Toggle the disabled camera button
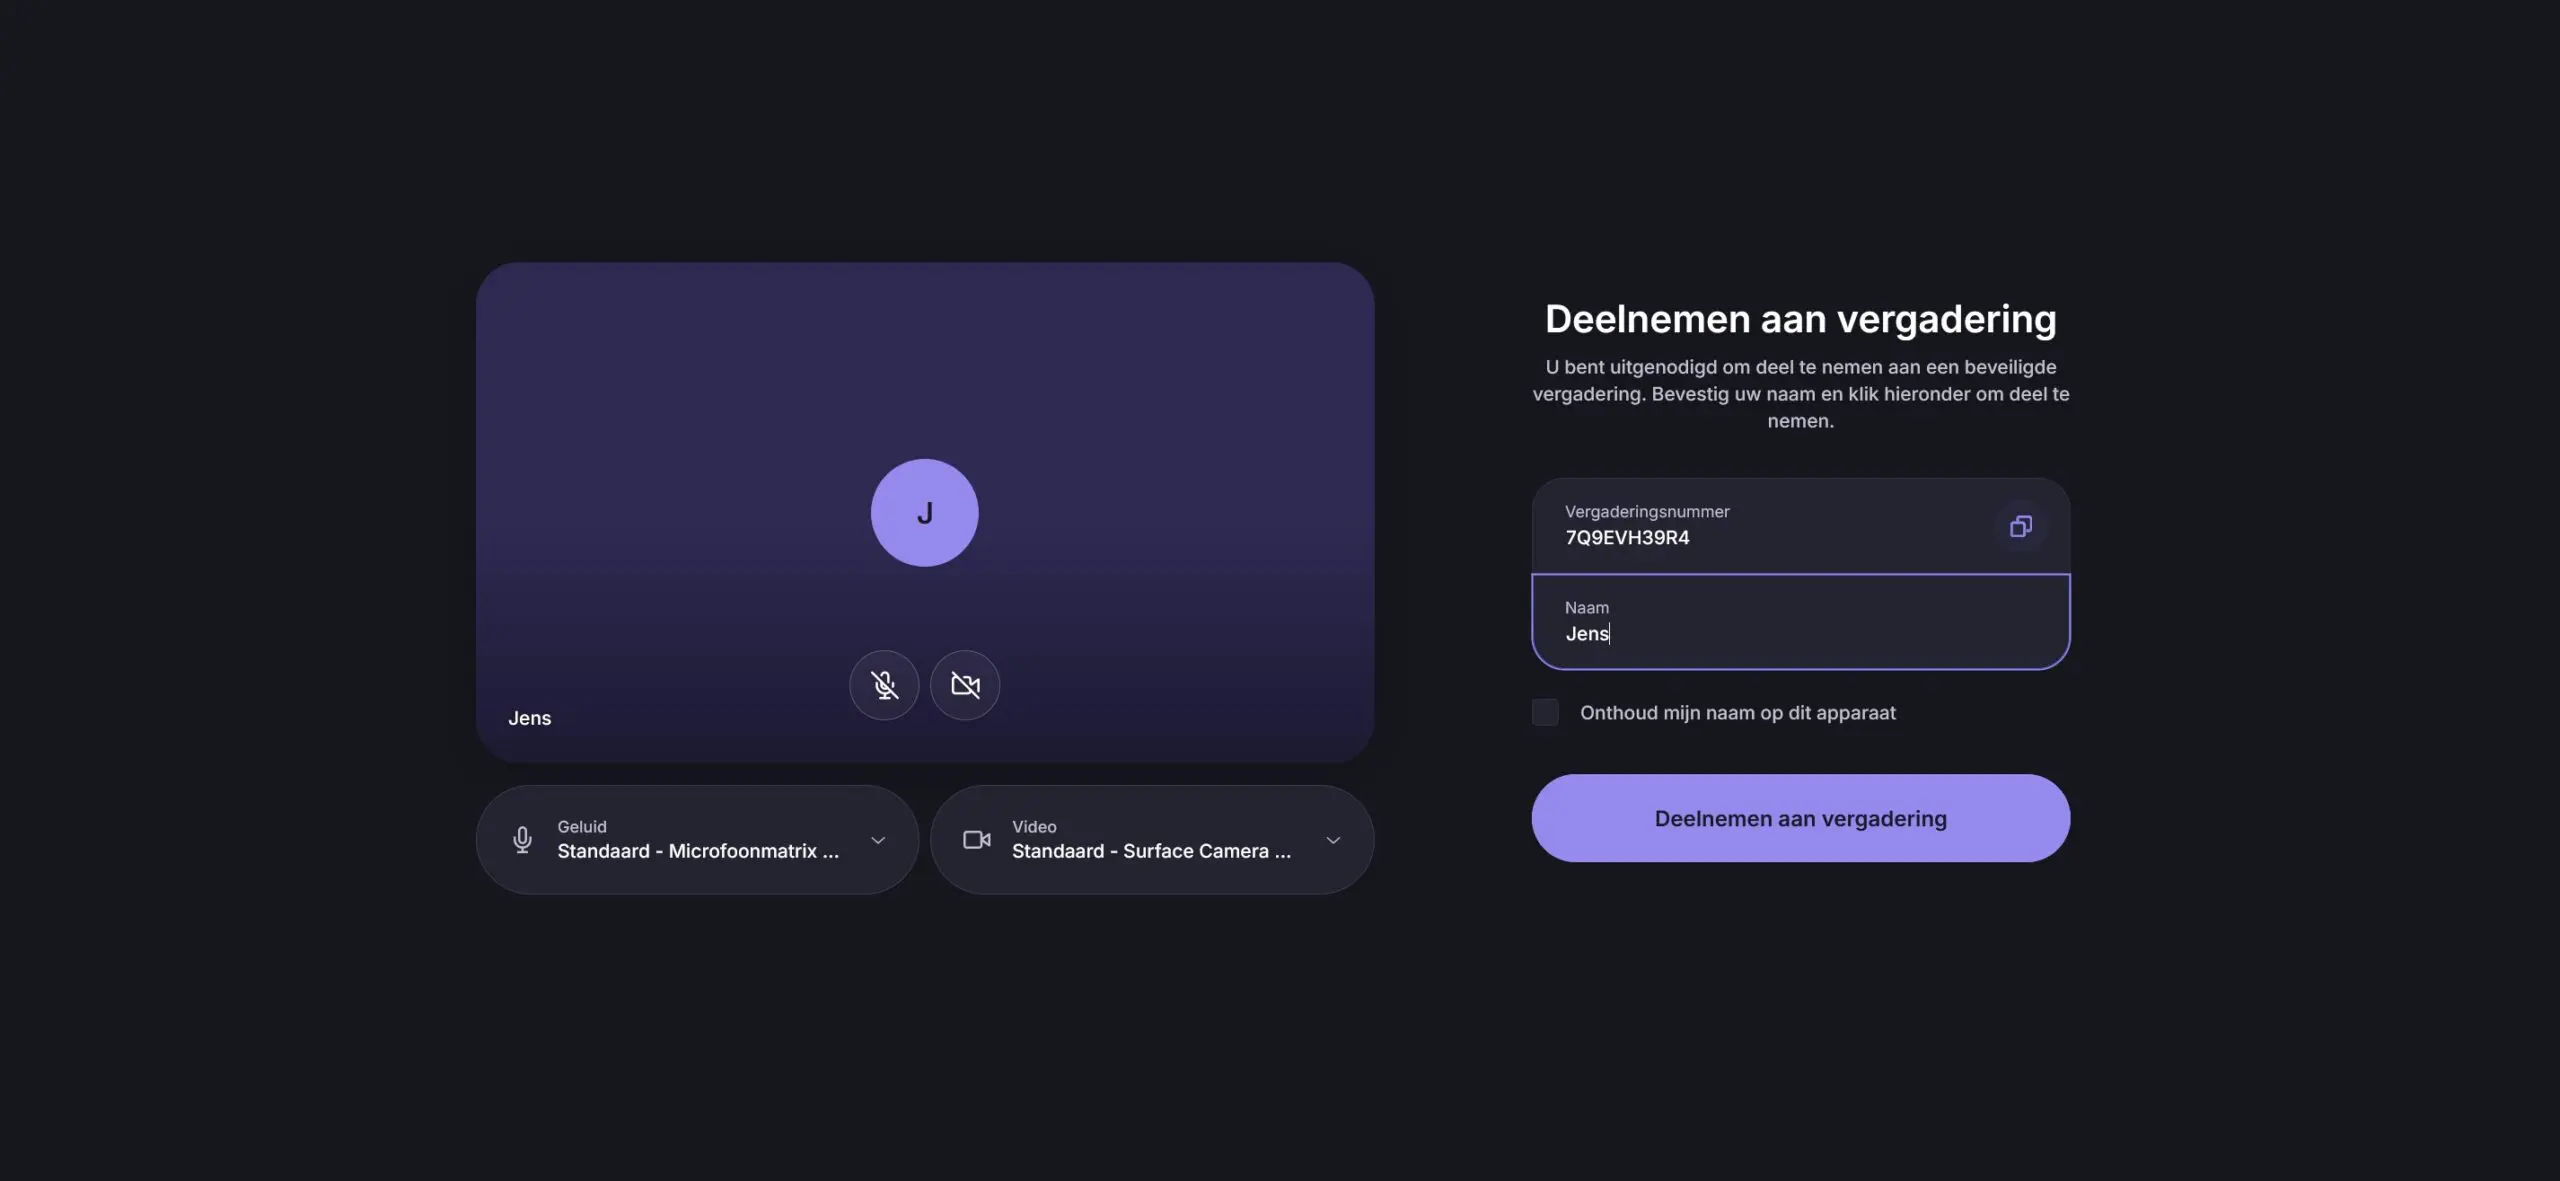 pyautogui.click(x=965, y=685)
